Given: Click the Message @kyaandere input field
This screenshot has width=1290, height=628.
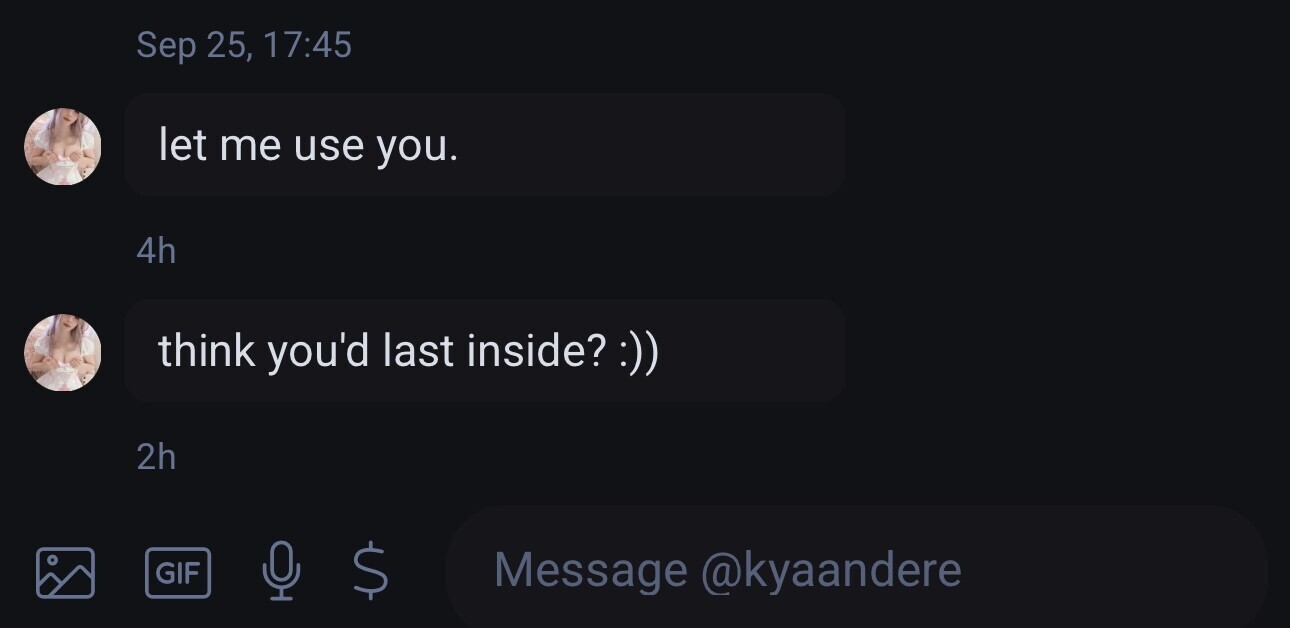Looking at the screenshot, I should 856,570.
